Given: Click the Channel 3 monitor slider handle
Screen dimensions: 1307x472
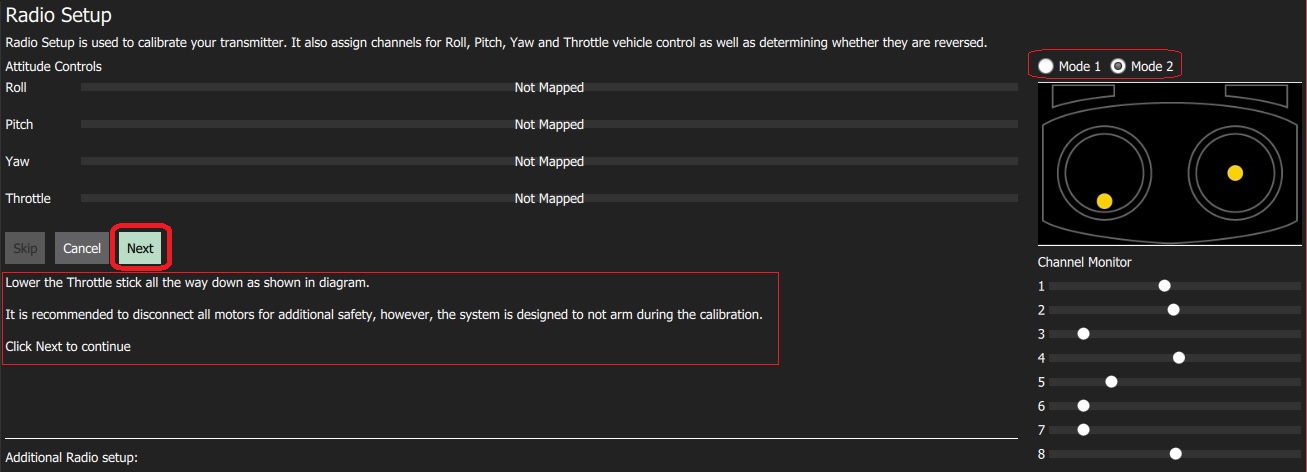Looking at the screenshot, I should [1083, 334].
